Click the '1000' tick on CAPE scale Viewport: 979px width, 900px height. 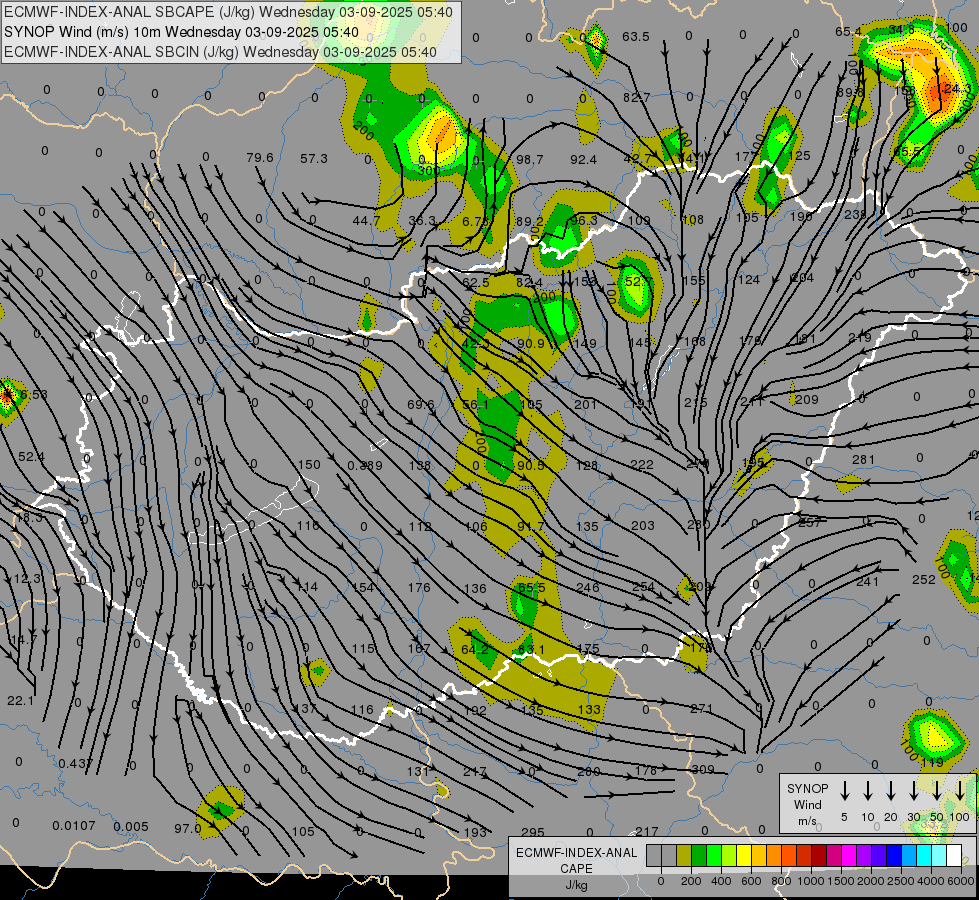pyautogui.click(x=811, y=881)
